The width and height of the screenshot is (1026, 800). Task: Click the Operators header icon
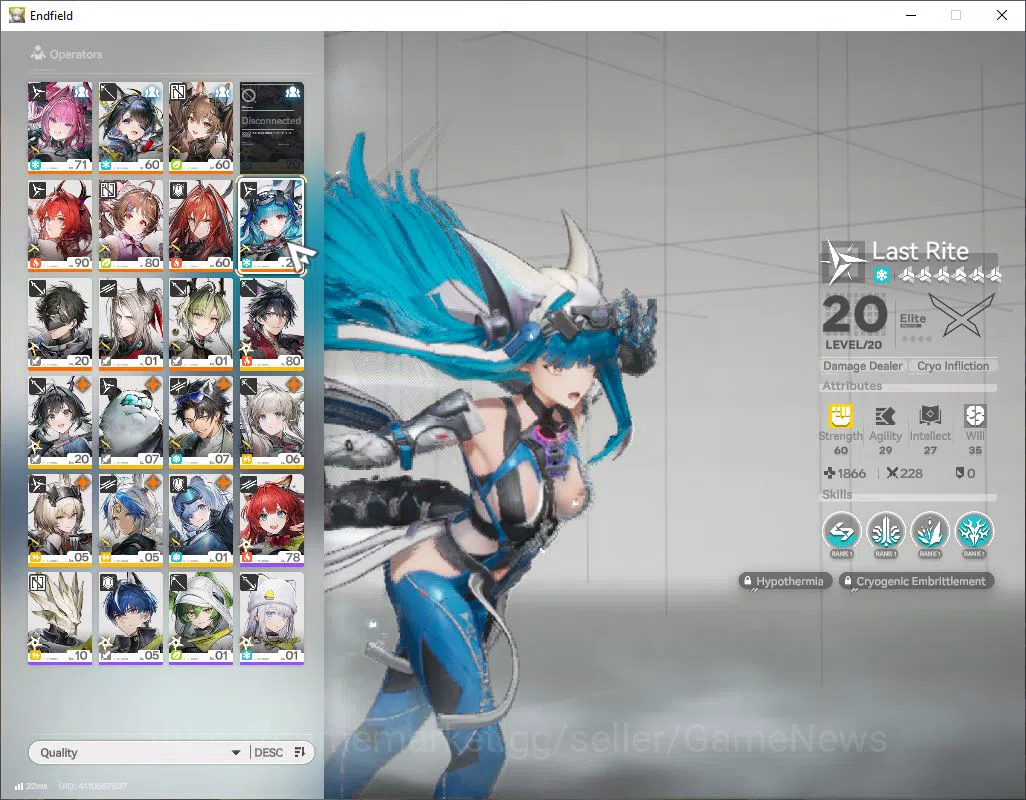(x=38, y=53)
